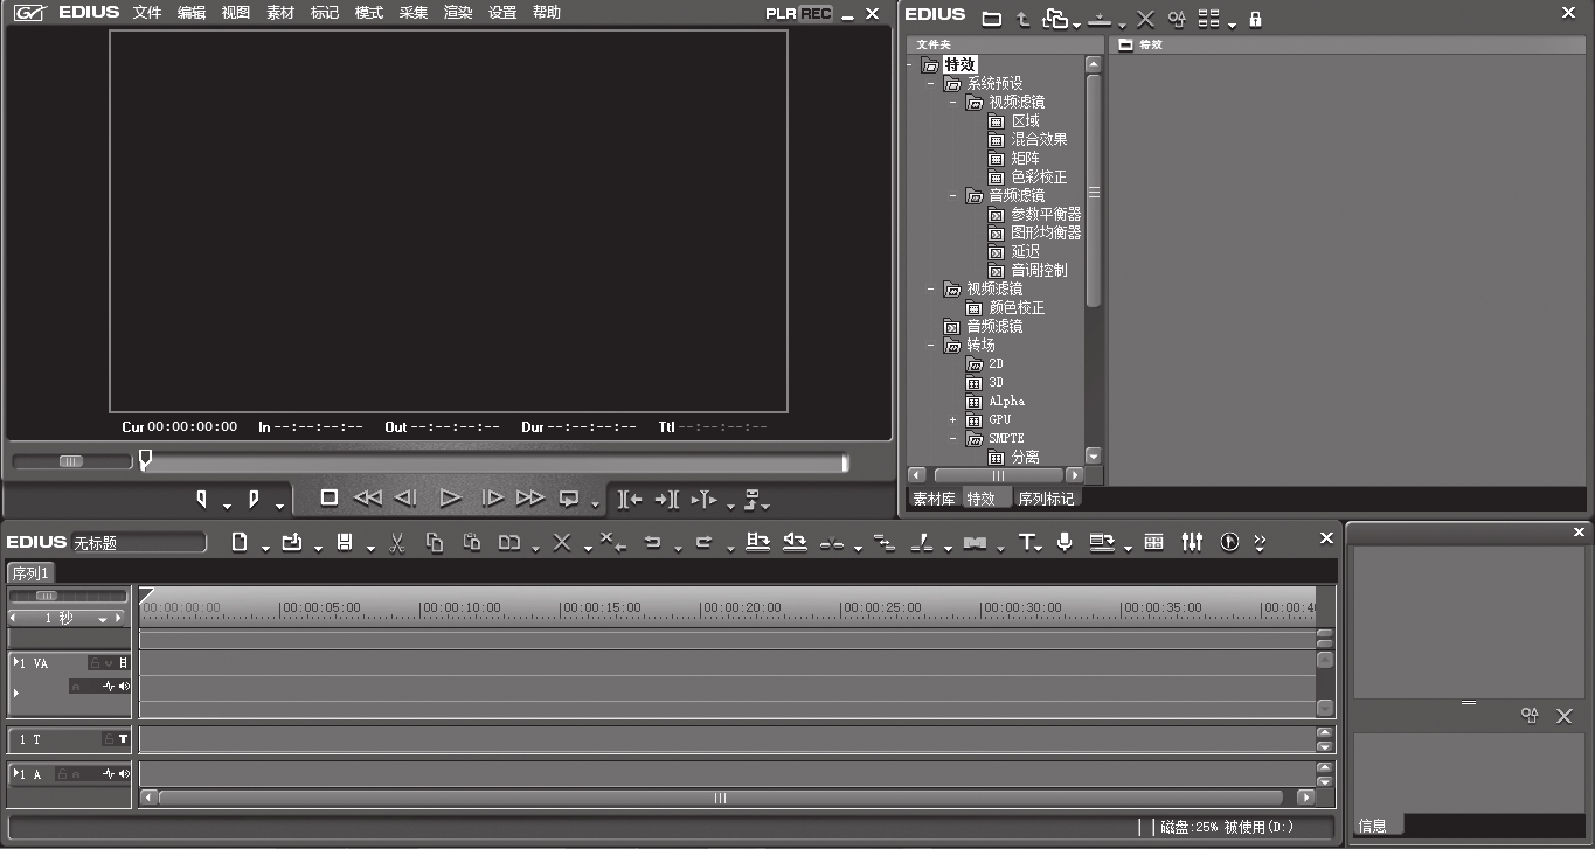Image resolution: width=1595 pixels, height=849 pixels.
Task: Click the Save project icon in timeline toolbar
Action: pos(344,542)
